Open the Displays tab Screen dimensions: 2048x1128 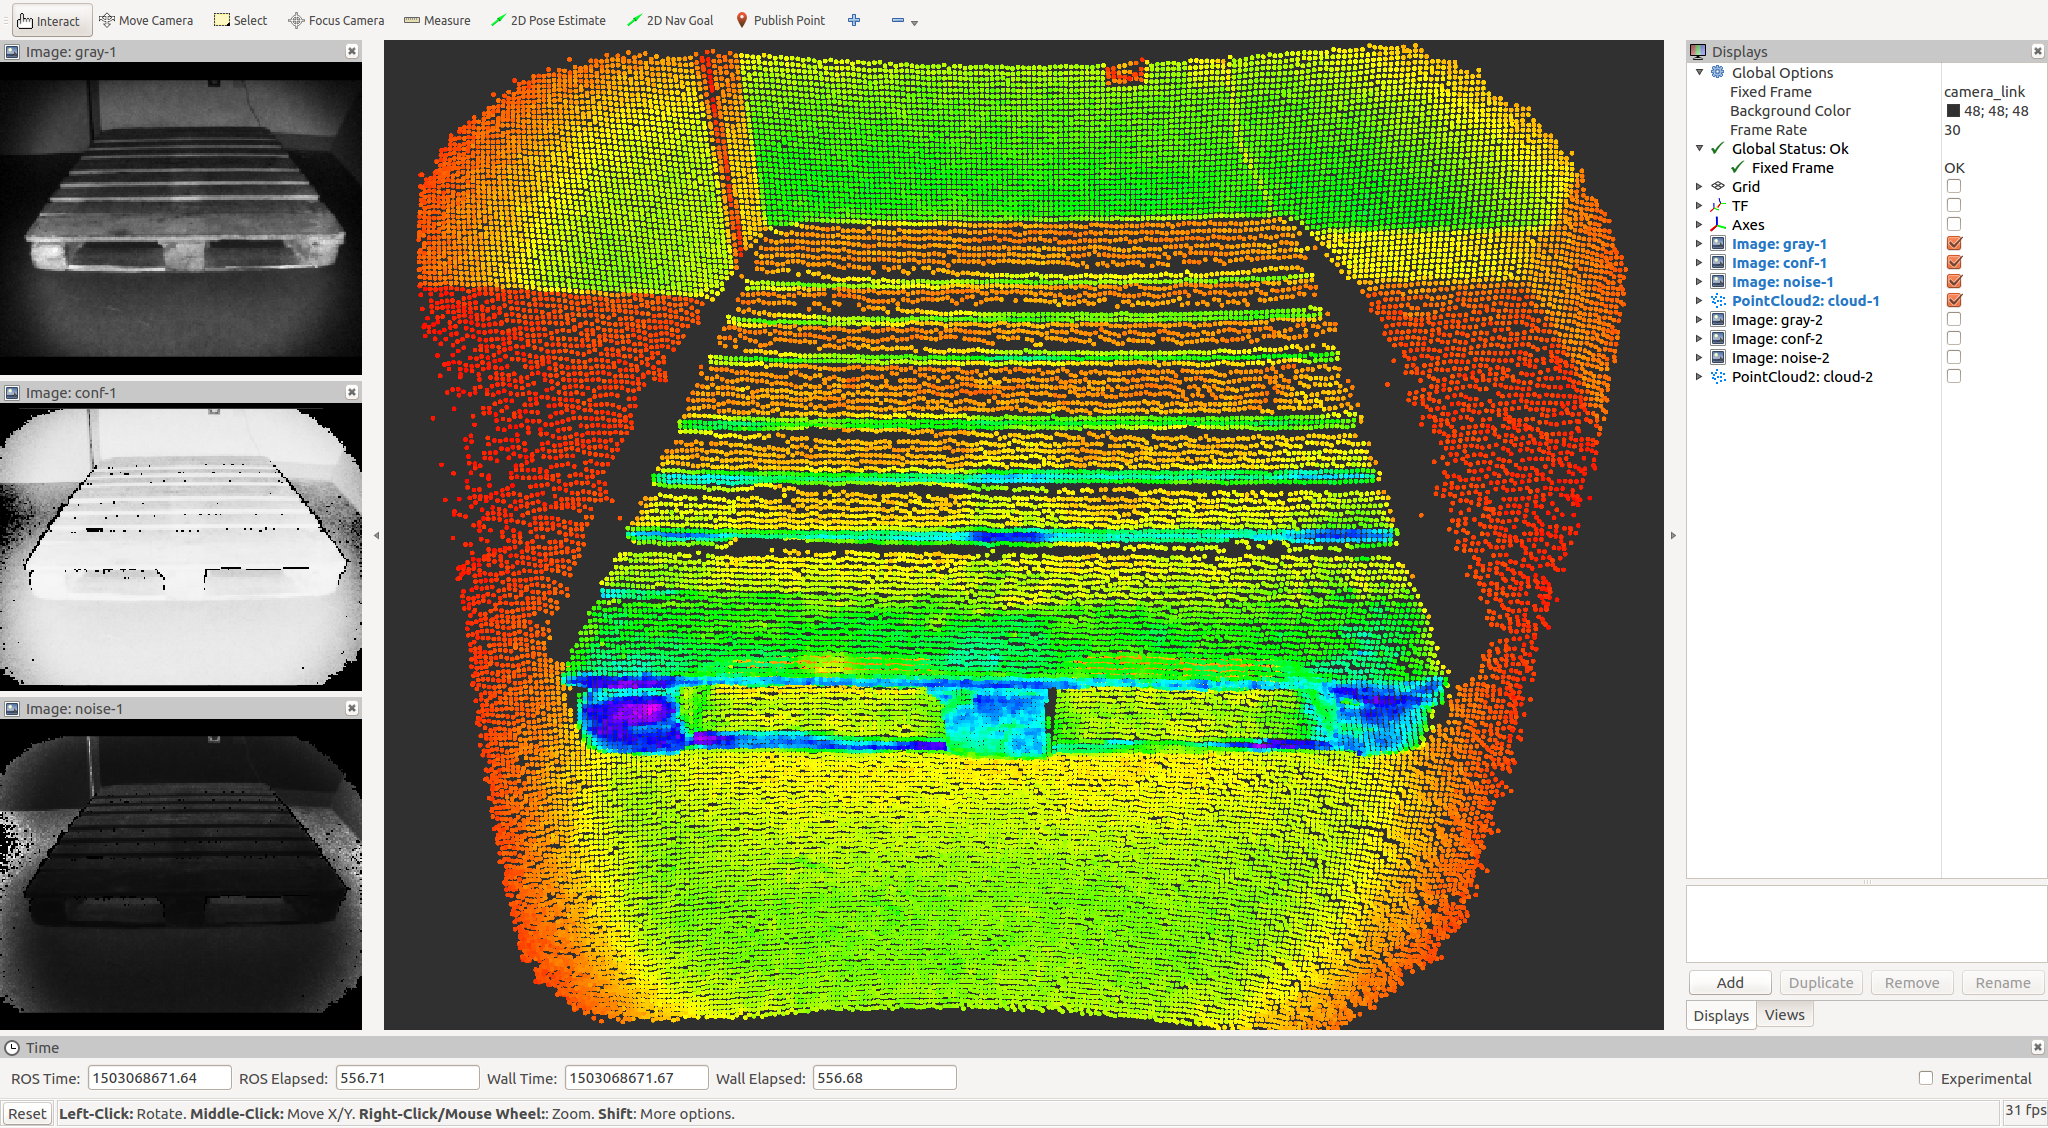(x=1721, y=1015)
